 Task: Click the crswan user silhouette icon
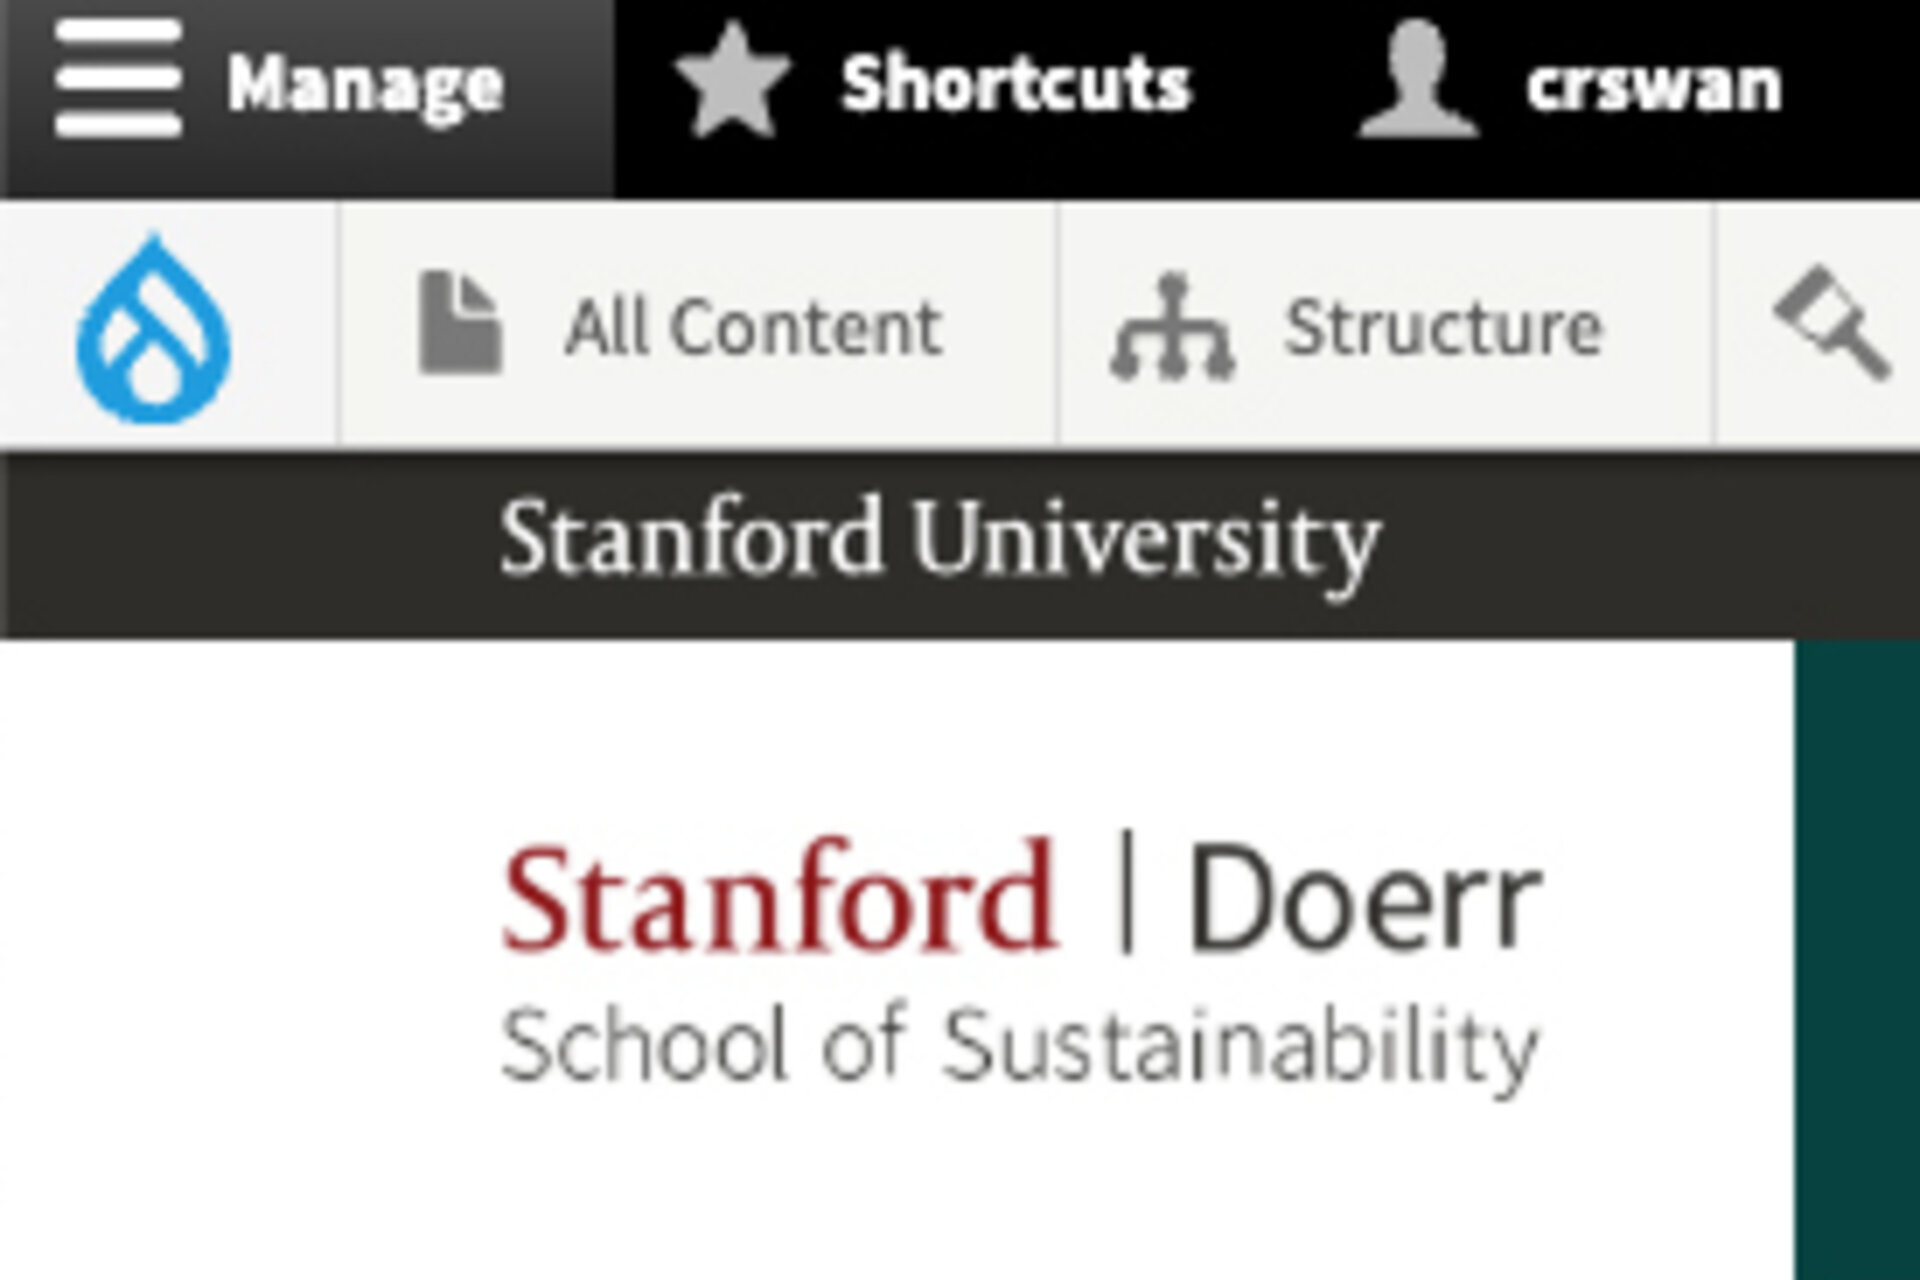click(1417, 80)
